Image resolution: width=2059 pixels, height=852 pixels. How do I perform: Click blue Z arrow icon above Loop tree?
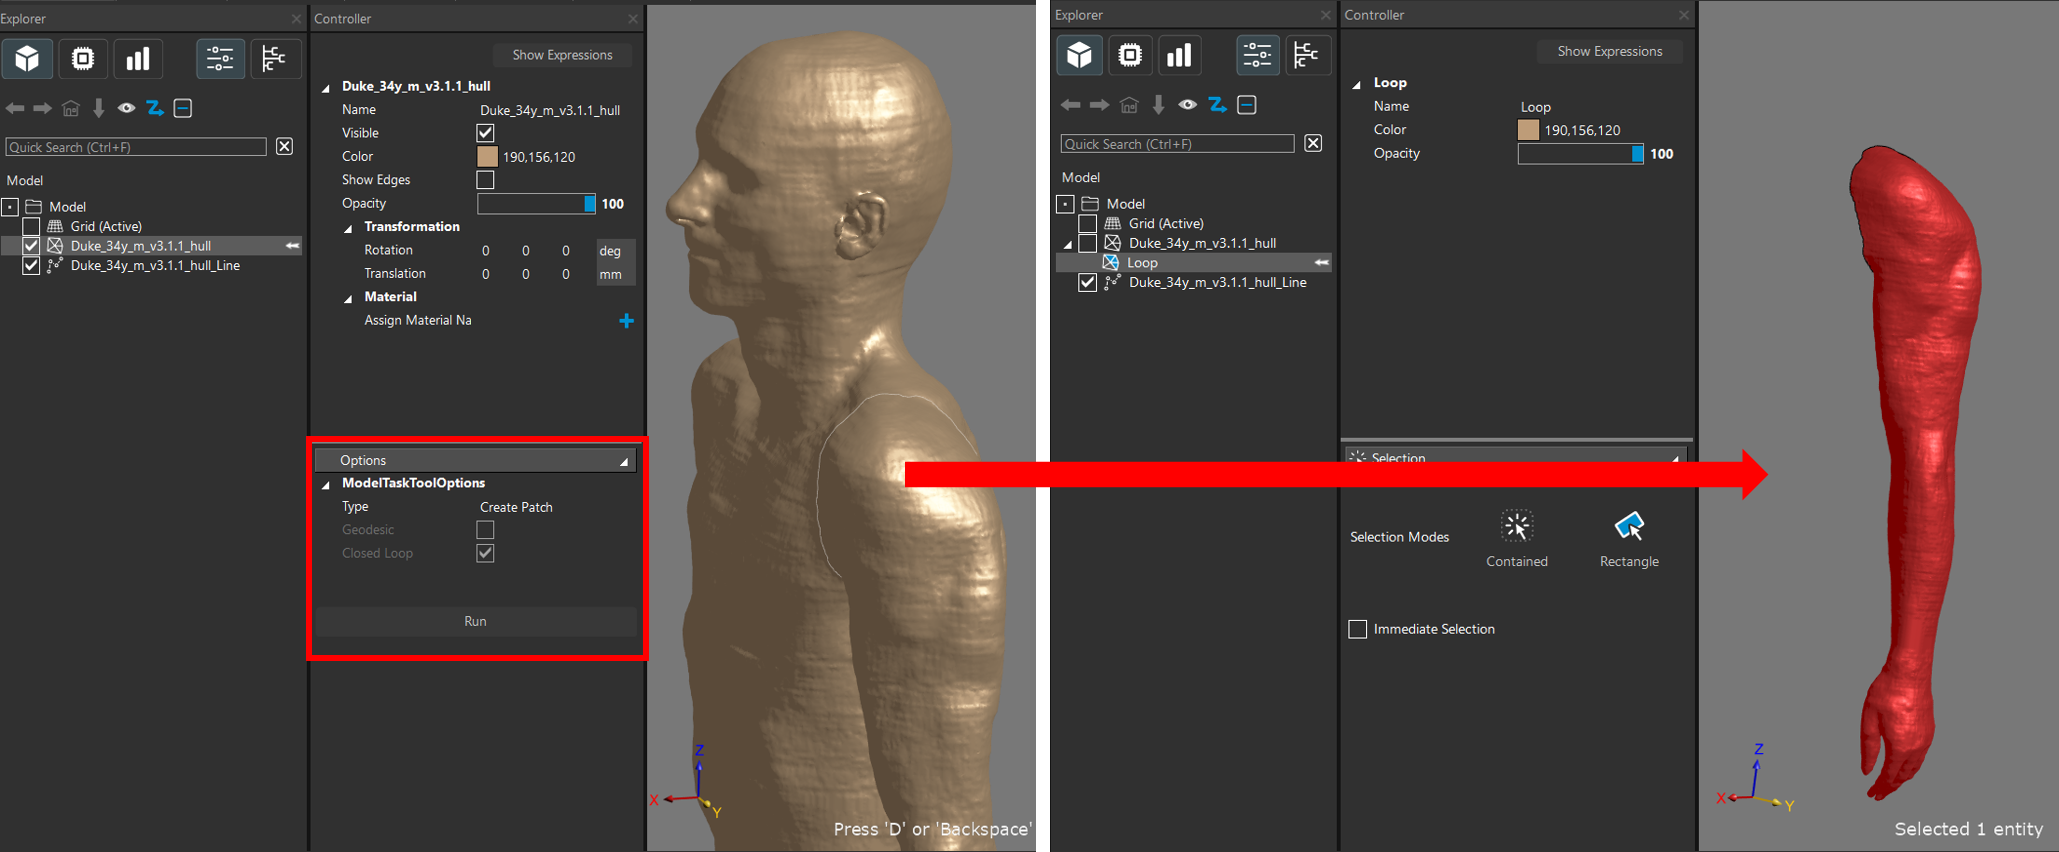tap(1217, 105)
